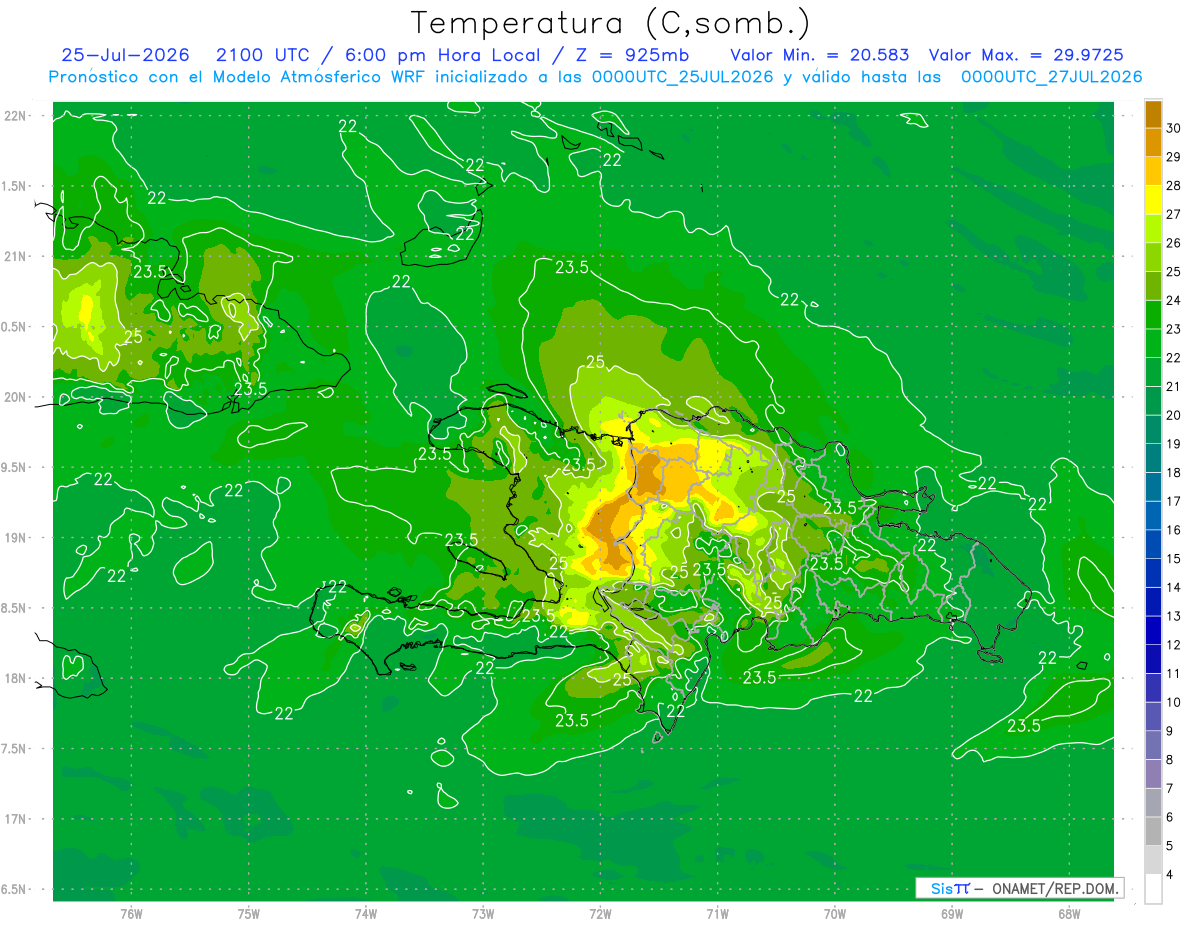Click the 'Sisπ – ONAMET/REP.DOM.' credit box
This screenshot has height=927, width=1200.
click(1019, 888)
